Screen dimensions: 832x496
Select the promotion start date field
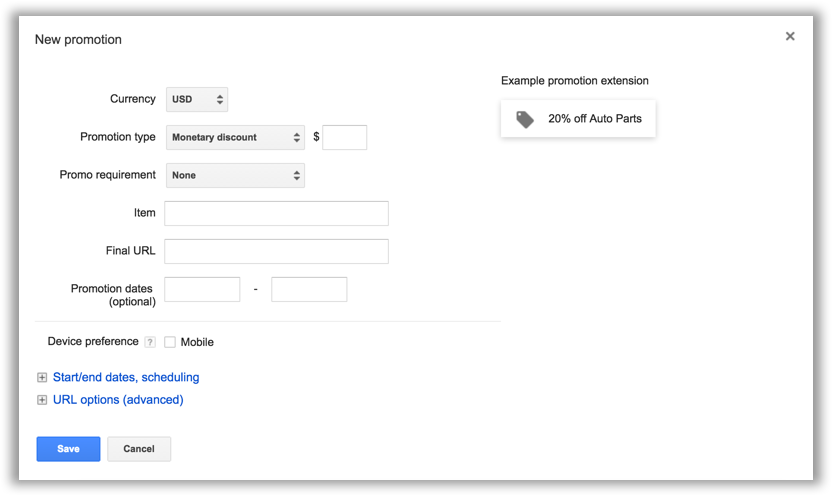coord(202,289)
